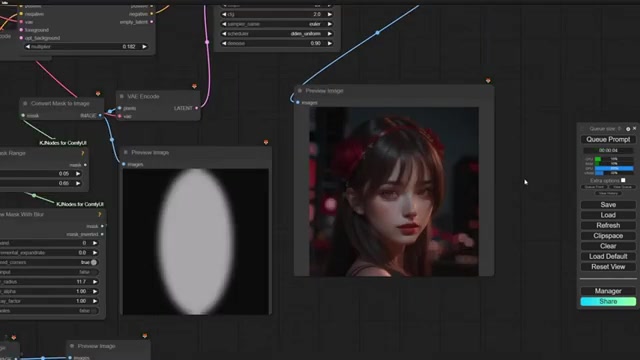The image size is (640, 360).
Task: Save the workflow
Action: (x=608, y=205)
